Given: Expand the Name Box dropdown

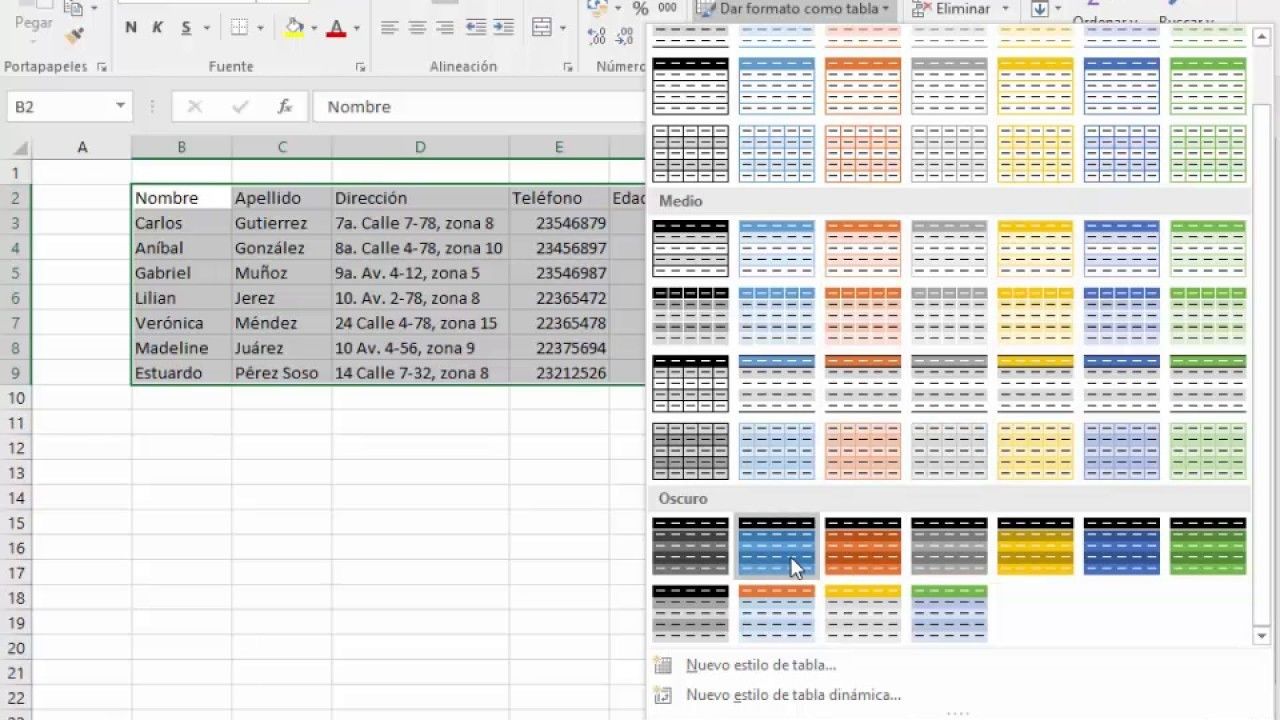Looking at the screenshot, I should [x=120, y=106].
